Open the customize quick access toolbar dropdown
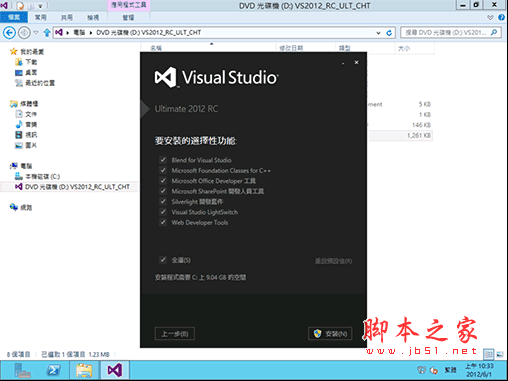The height and width of the screenshot is (381, 508). 40,6
